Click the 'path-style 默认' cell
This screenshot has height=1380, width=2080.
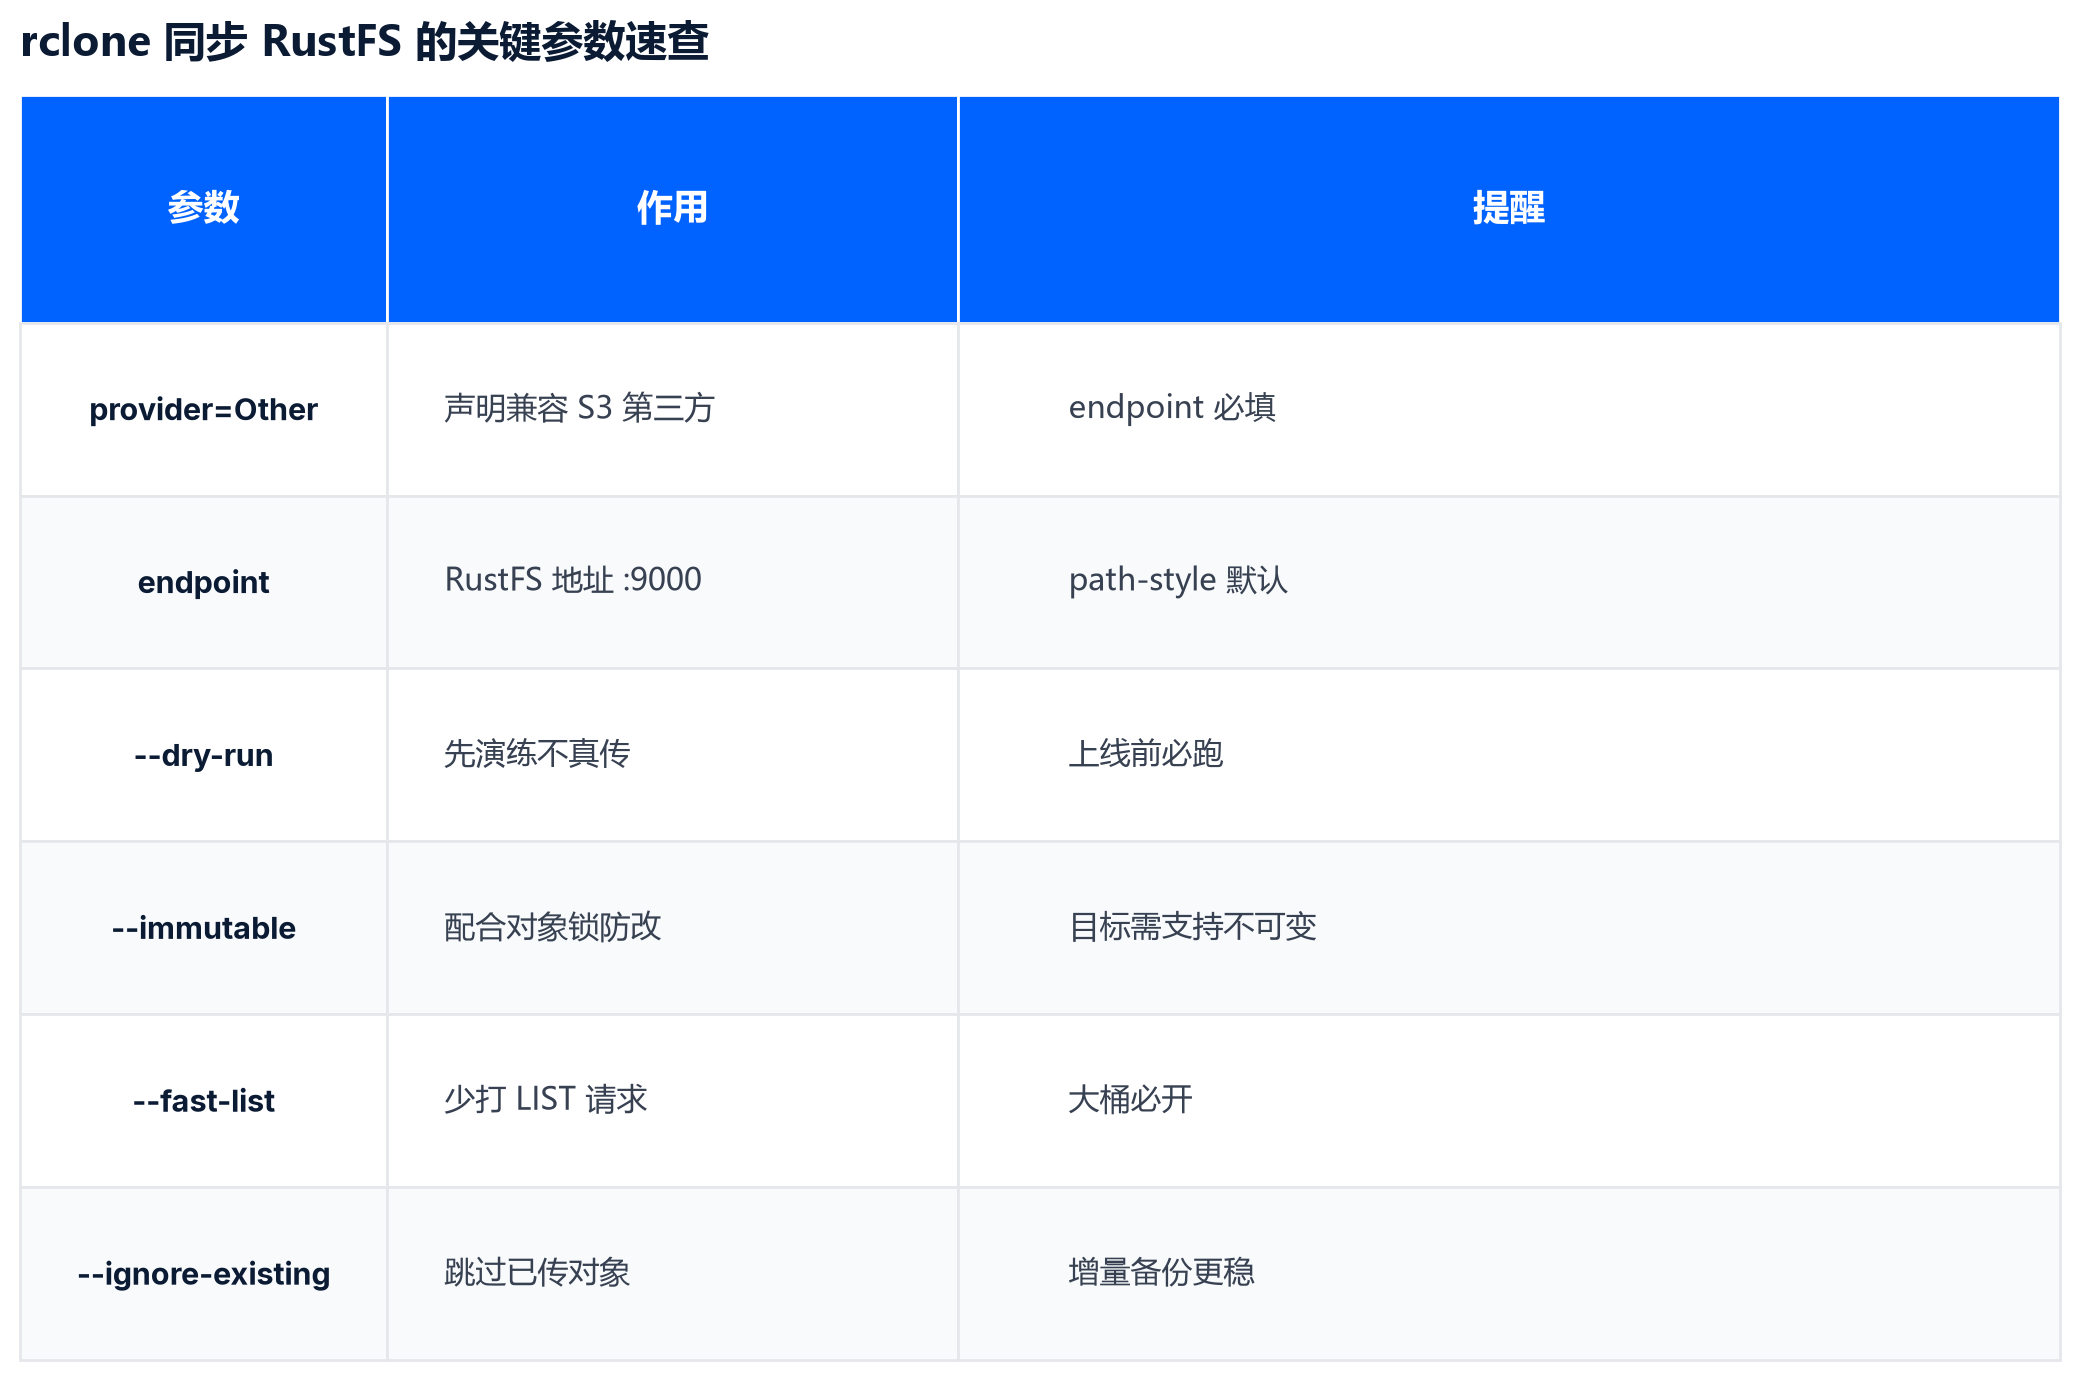(1509, 583)
